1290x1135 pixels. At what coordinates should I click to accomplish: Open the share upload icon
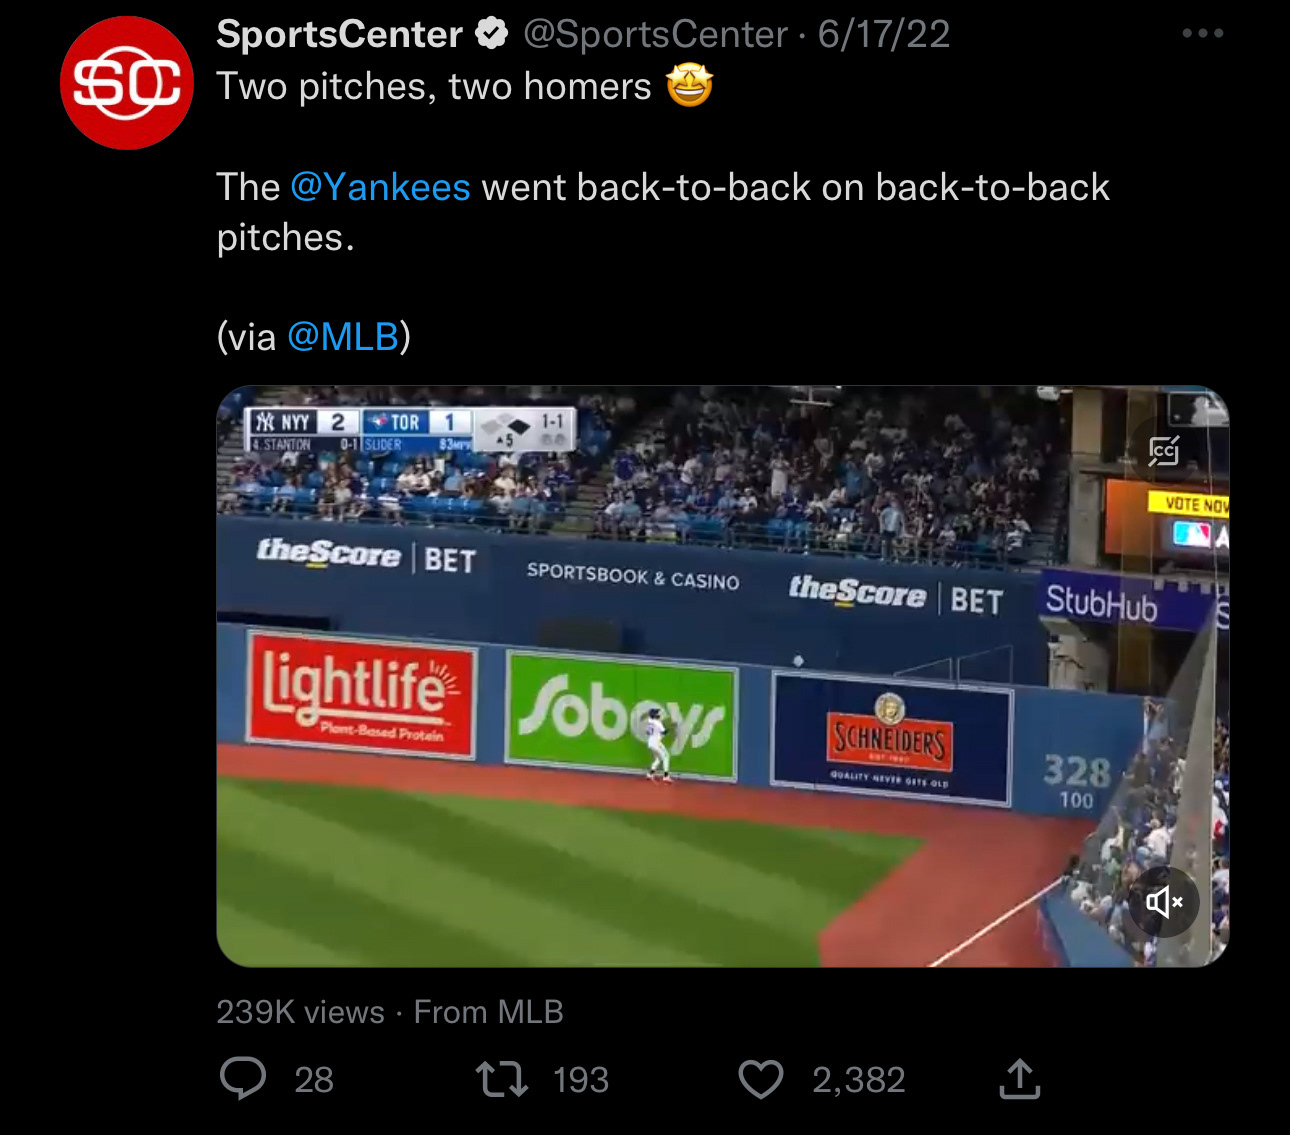pos(1020,1079)
